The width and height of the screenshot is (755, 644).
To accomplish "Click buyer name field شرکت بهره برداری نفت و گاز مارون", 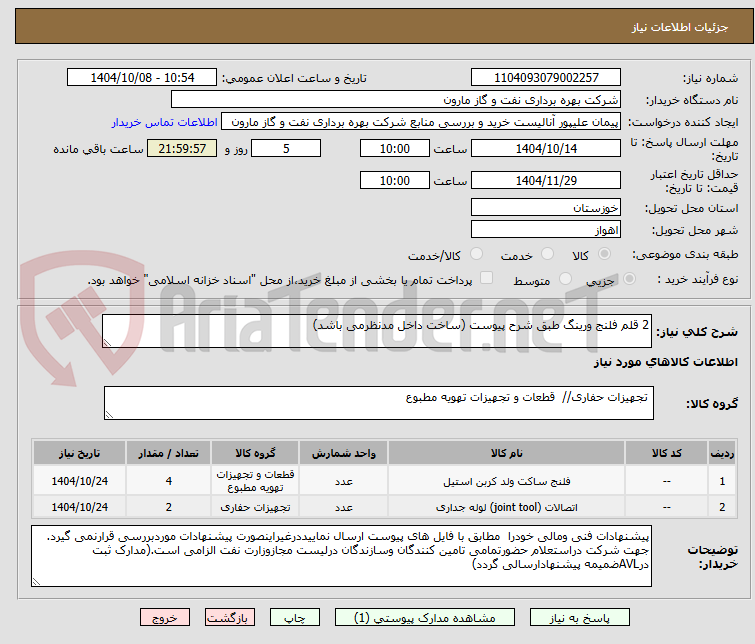I will [x=396, y=100].
